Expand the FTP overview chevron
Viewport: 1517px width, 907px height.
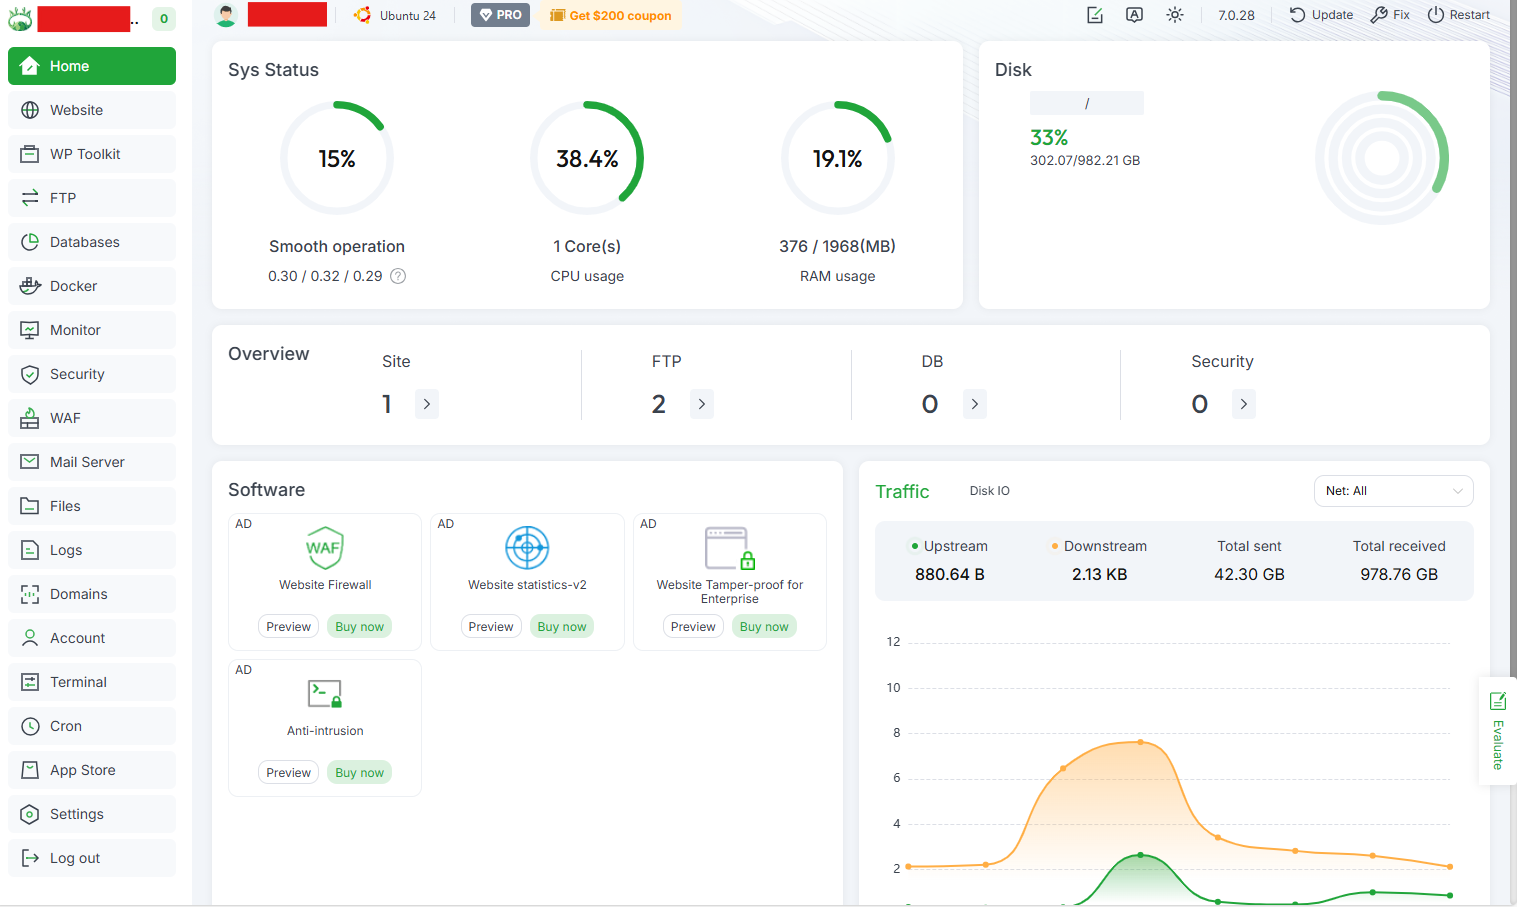(702, 404)
